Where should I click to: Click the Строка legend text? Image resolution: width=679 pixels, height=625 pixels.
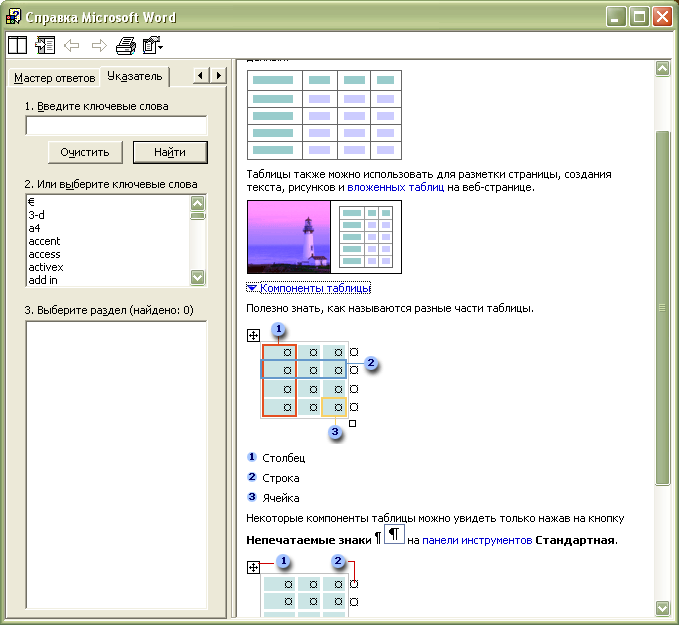(281, 478)
